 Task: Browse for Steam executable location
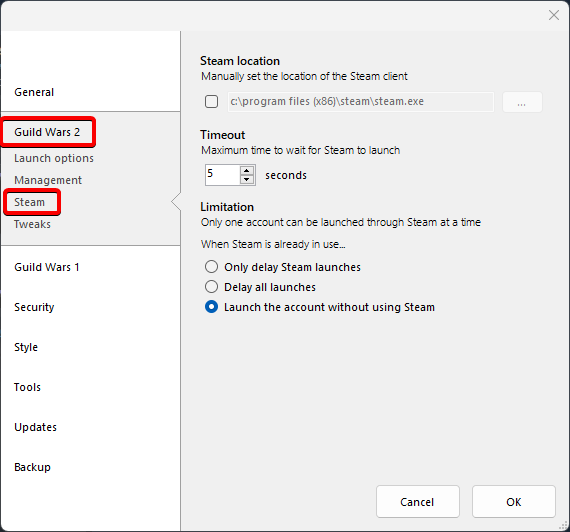[x=522, y=102]
